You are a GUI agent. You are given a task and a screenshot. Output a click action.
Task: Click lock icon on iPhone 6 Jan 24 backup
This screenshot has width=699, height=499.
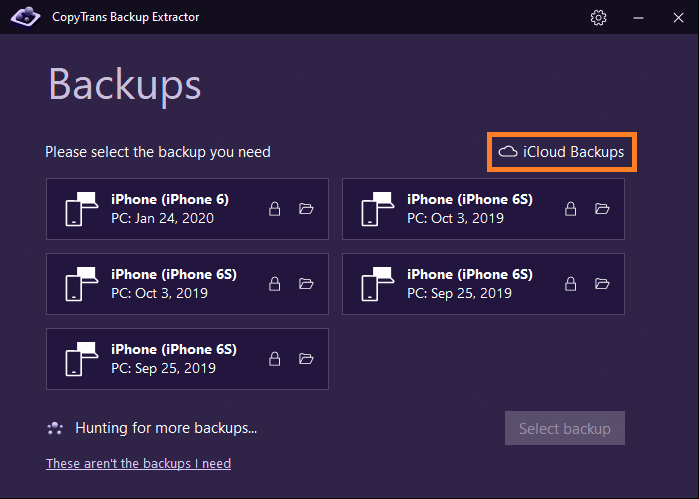click(x=275, y=209)
